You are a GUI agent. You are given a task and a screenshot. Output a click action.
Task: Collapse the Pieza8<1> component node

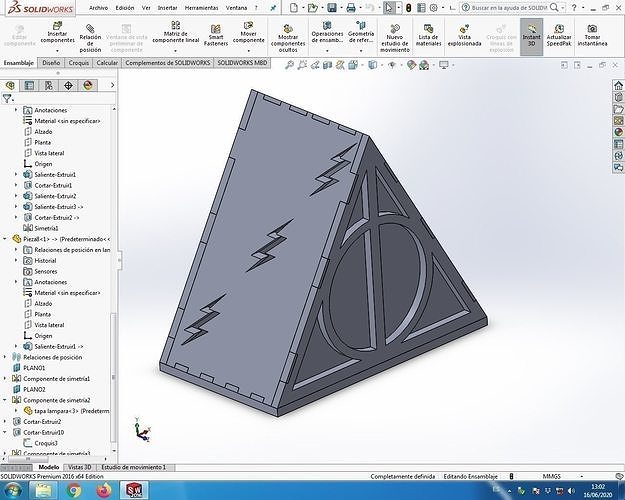[x=5, y=239]
